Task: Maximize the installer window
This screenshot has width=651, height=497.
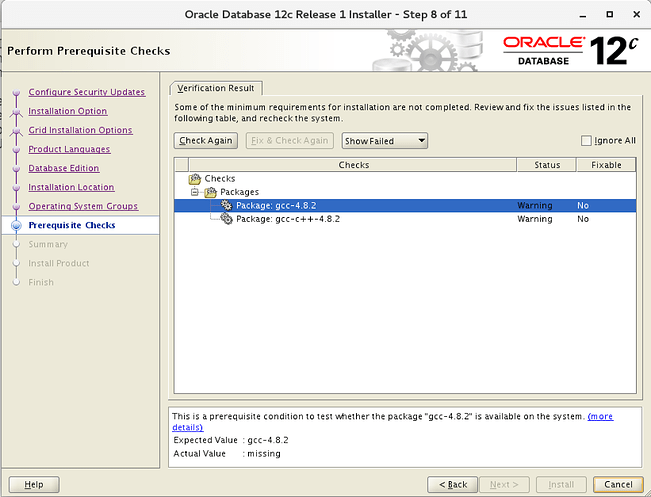Action: 609,15
